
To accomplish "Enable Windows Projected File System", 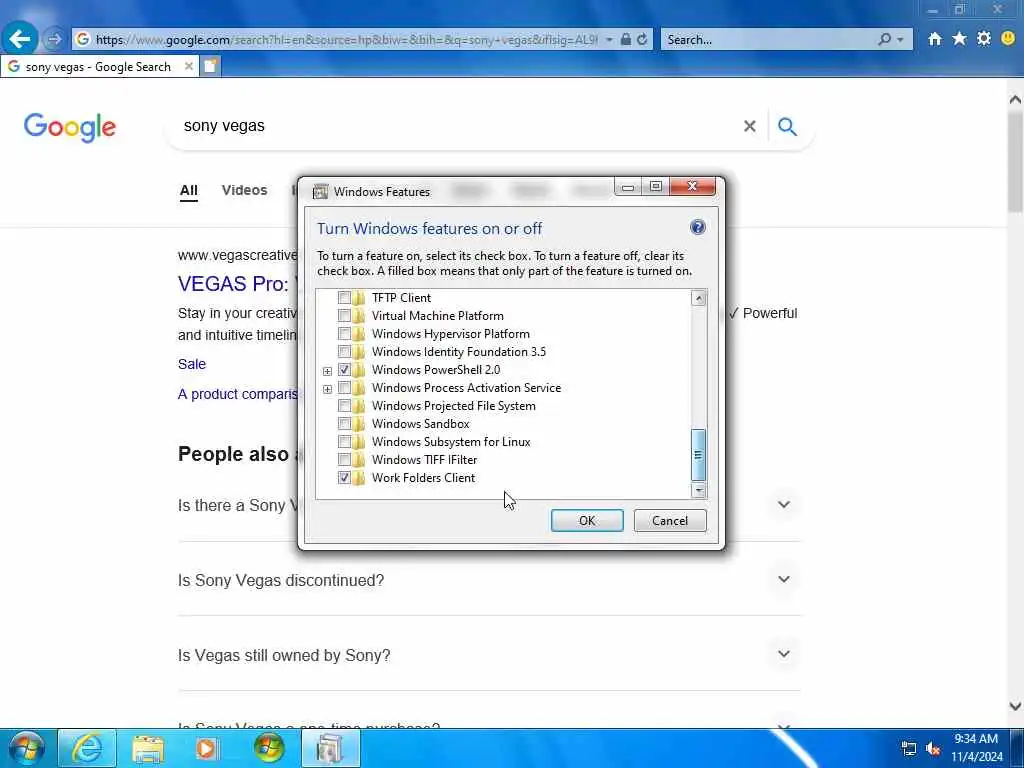I will coord(344,406).
